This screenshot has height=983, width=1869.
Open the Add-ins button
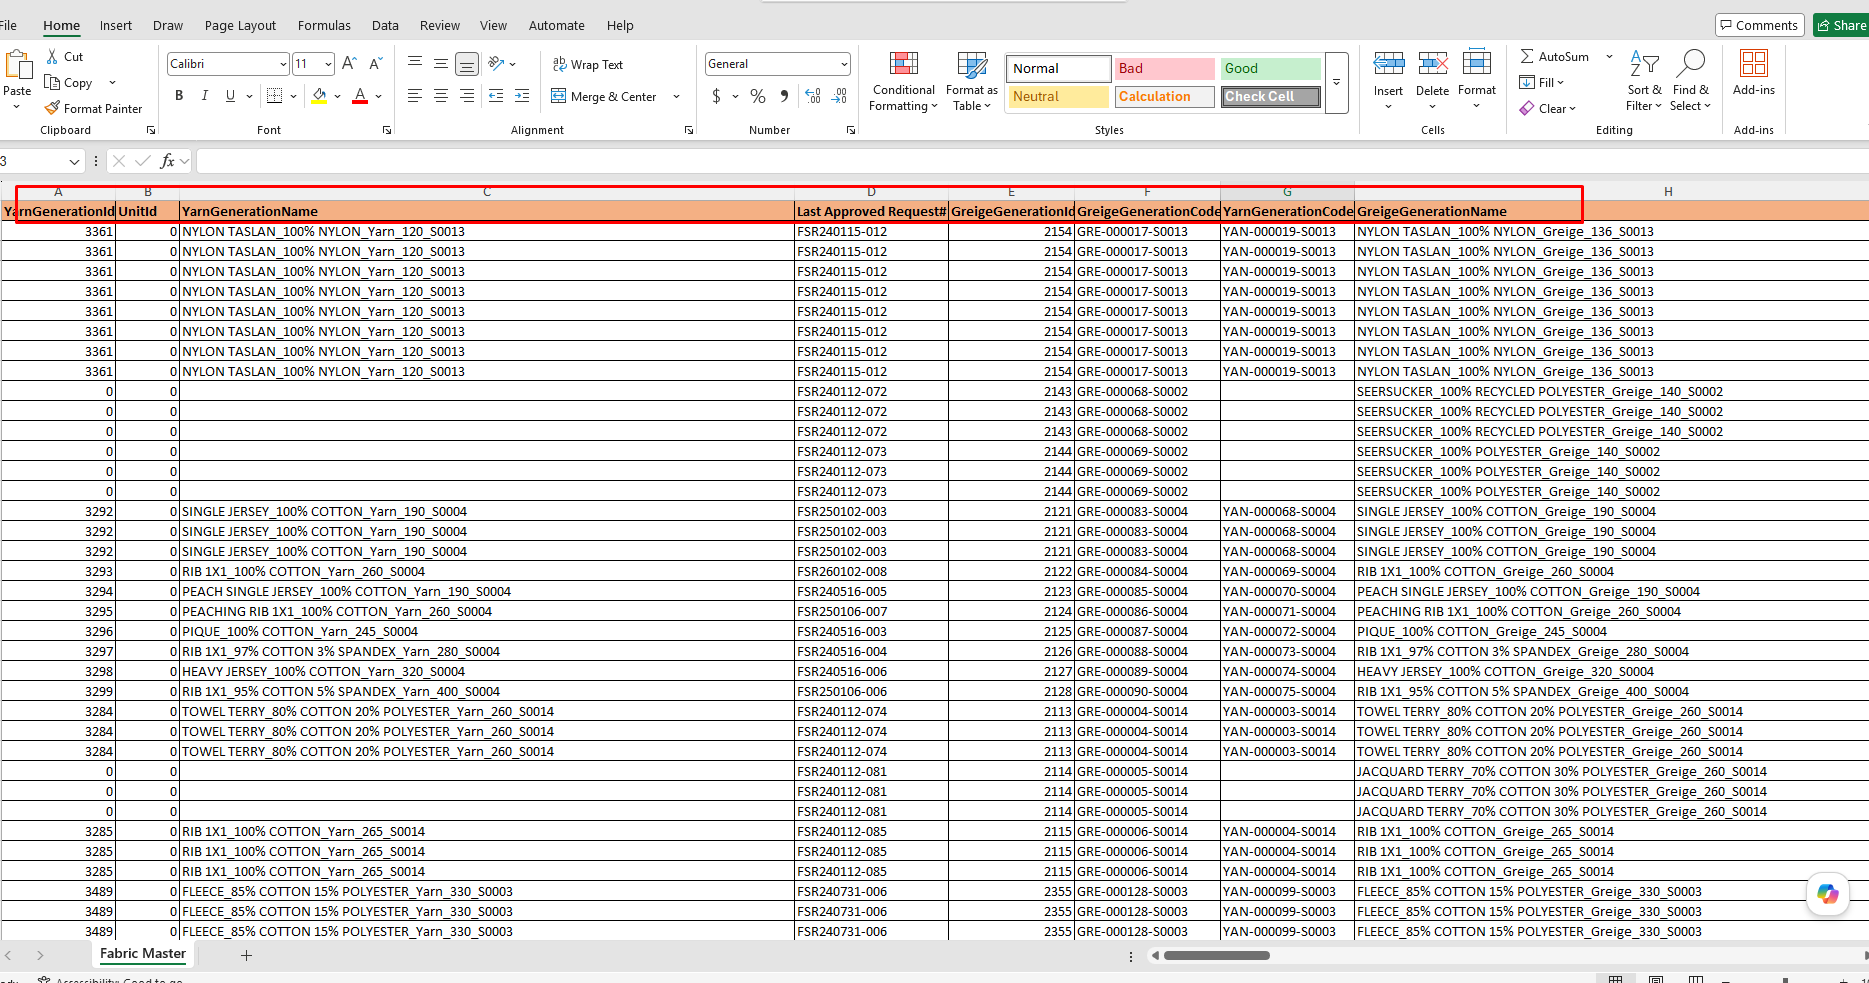(x=1754, y=73)
